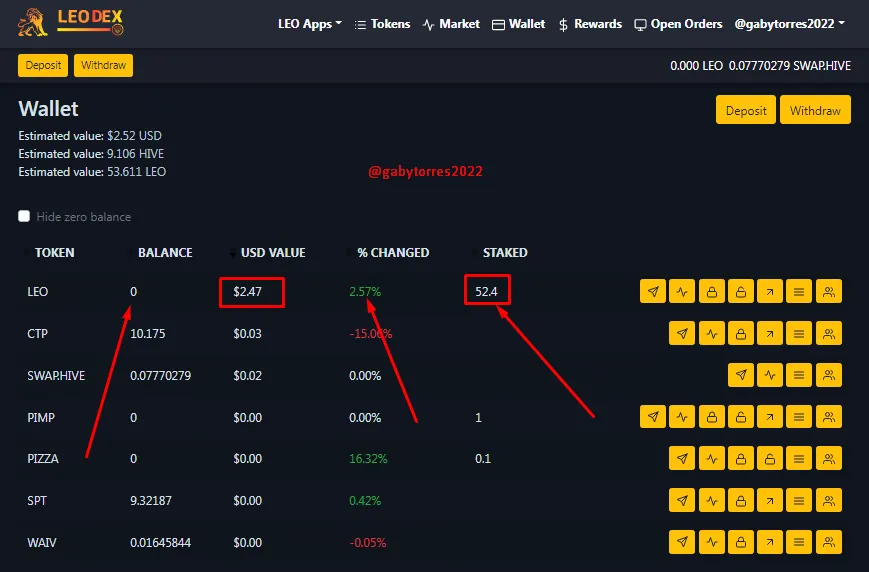Image resolution: width=869 pixels, height=572 pixels.
Task: Click the PIMP staked value 1
Action: 478,417
